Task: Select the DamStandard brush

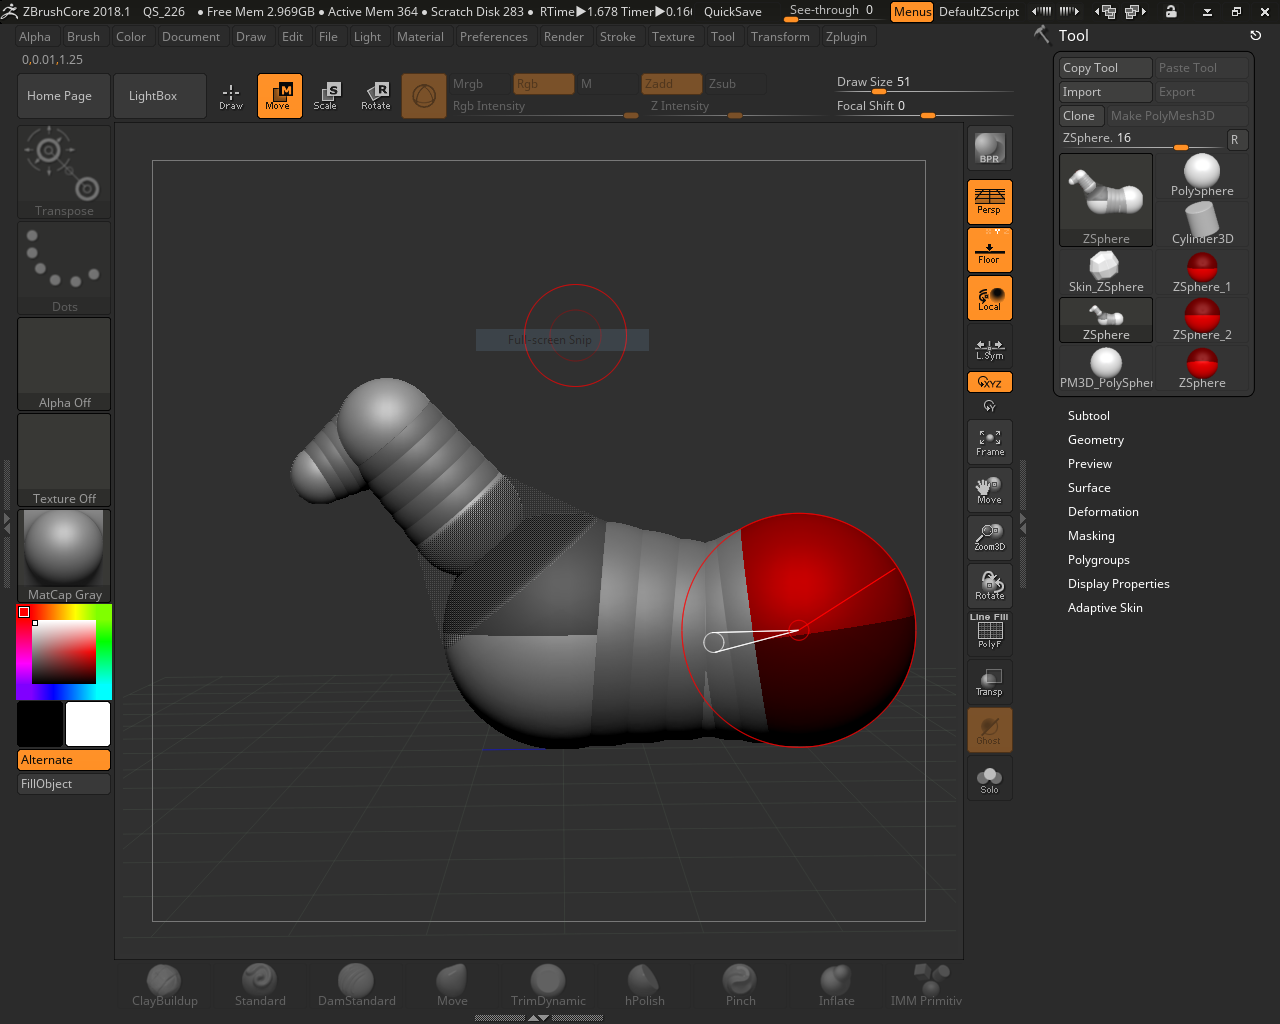Action: coord(356,977)
